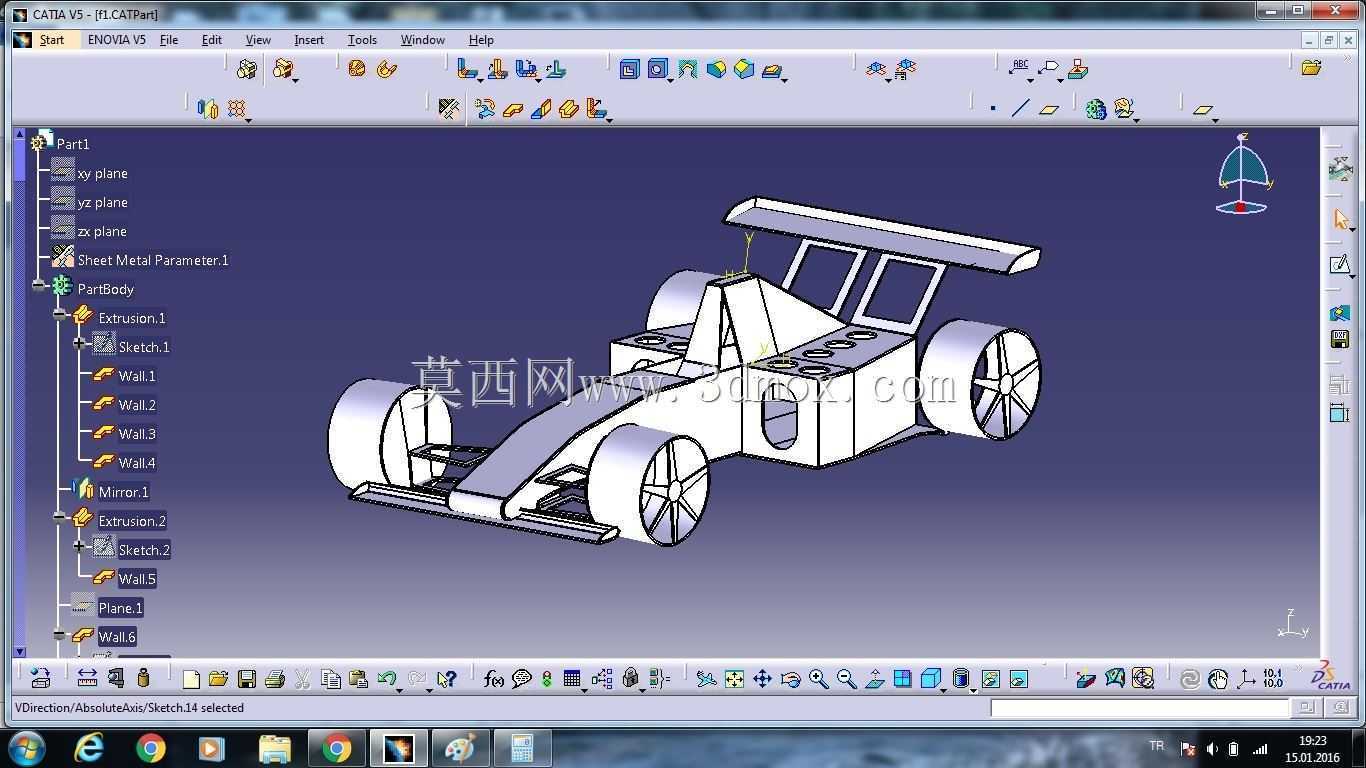Open the File menu

click(x=169, y=40)
